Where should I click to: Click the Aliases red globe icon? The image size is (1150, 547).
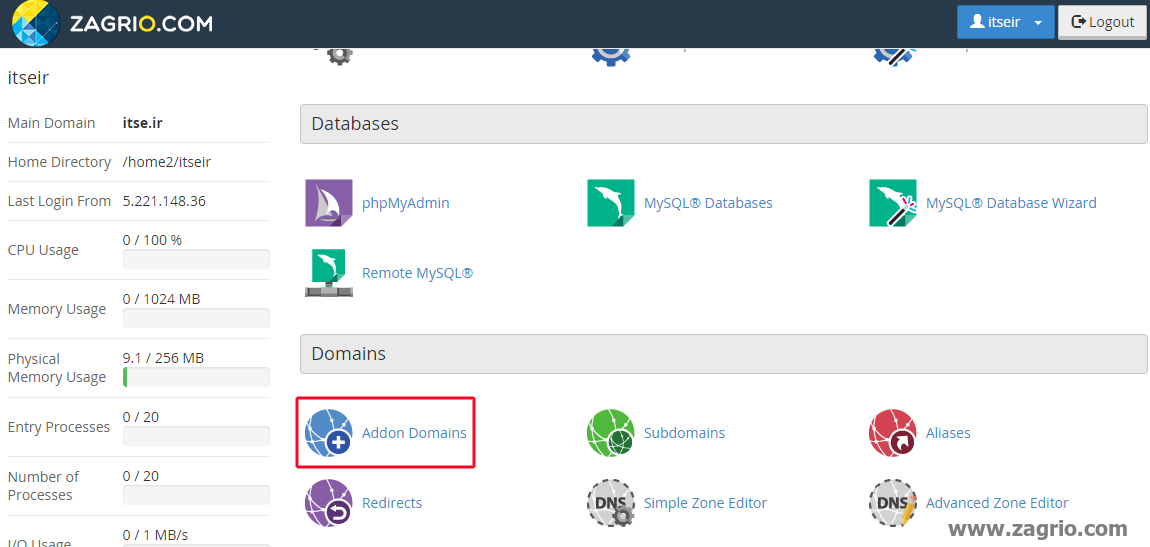pyautogui.click(x=893, y=433)
